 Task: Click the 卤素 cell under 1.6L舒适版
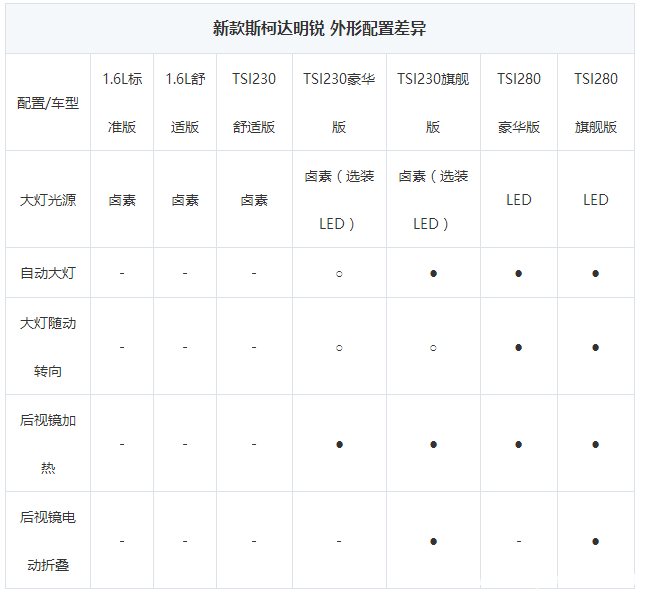(185, 199)
